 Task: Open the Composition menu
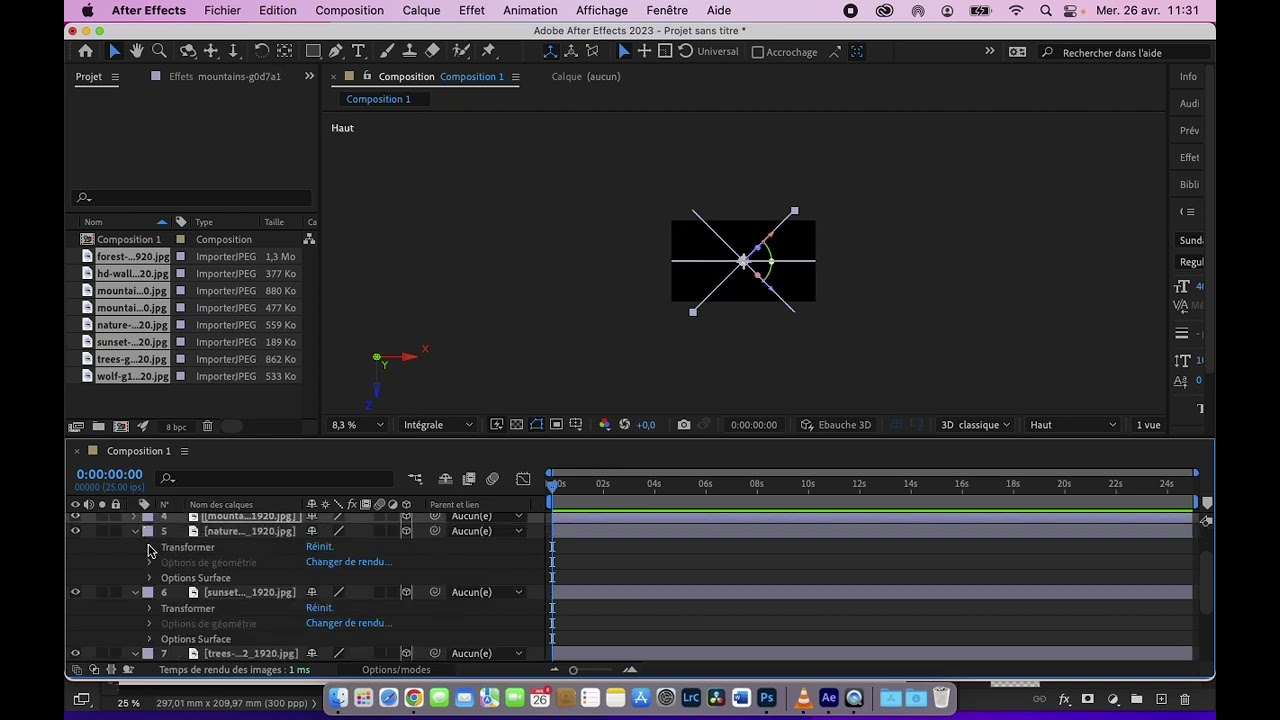point(349,10)
